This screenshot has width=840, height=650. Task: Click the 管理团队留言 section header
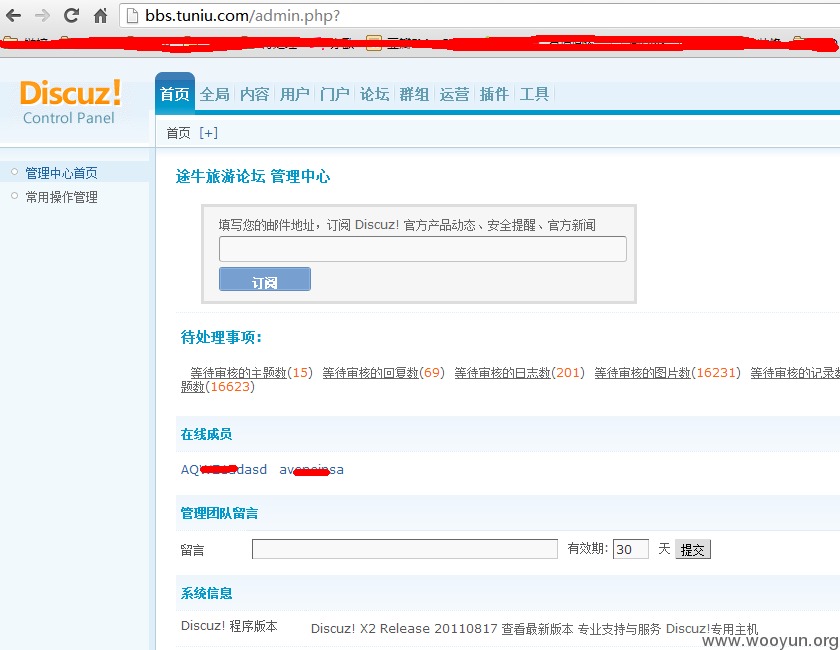point(219,513)
